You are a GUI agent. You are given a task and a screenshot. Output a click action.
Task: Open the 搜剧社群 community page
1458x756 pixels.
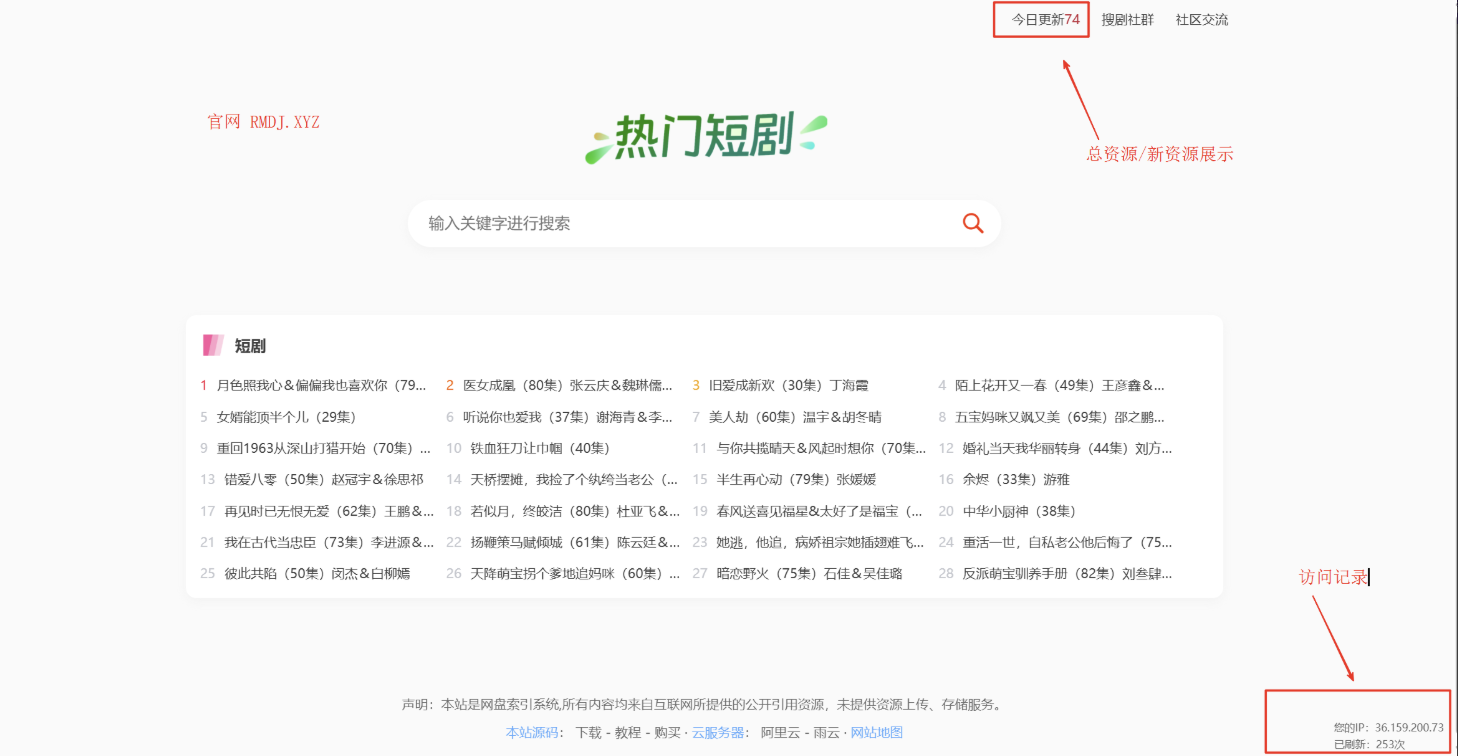pos(1128,19)
